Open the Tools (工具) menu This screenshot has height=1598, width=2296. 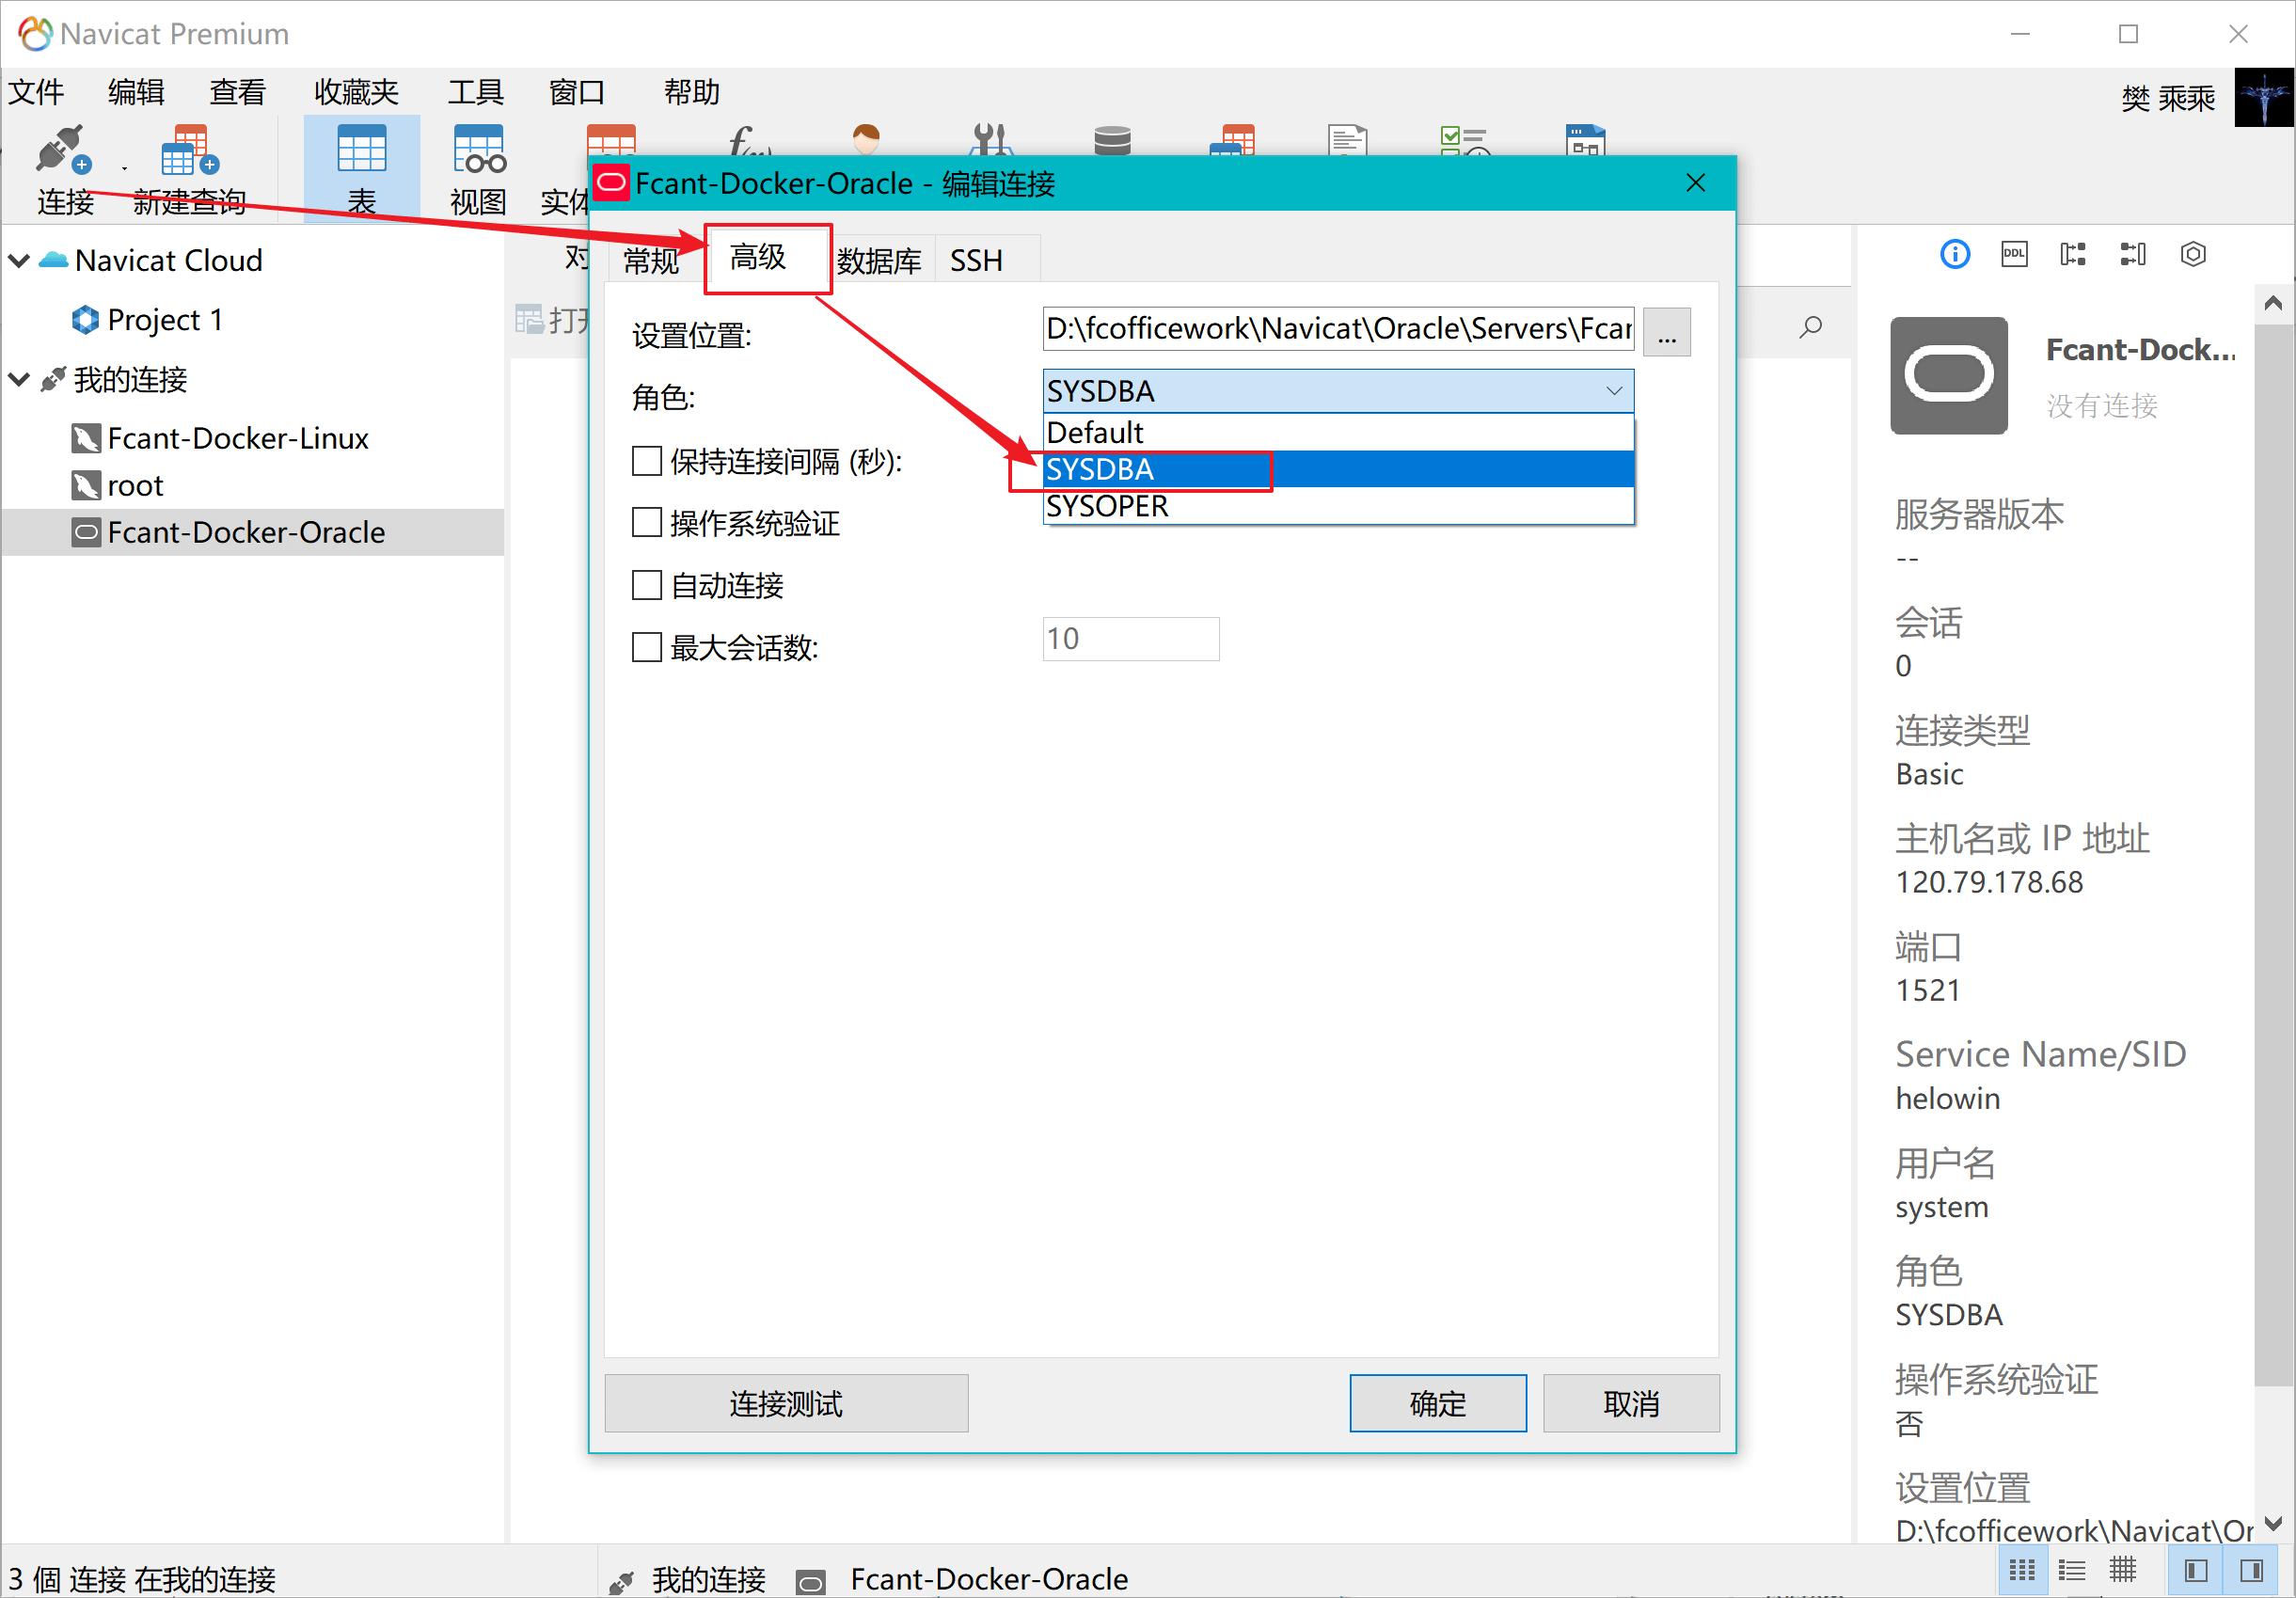pos(475,92)
